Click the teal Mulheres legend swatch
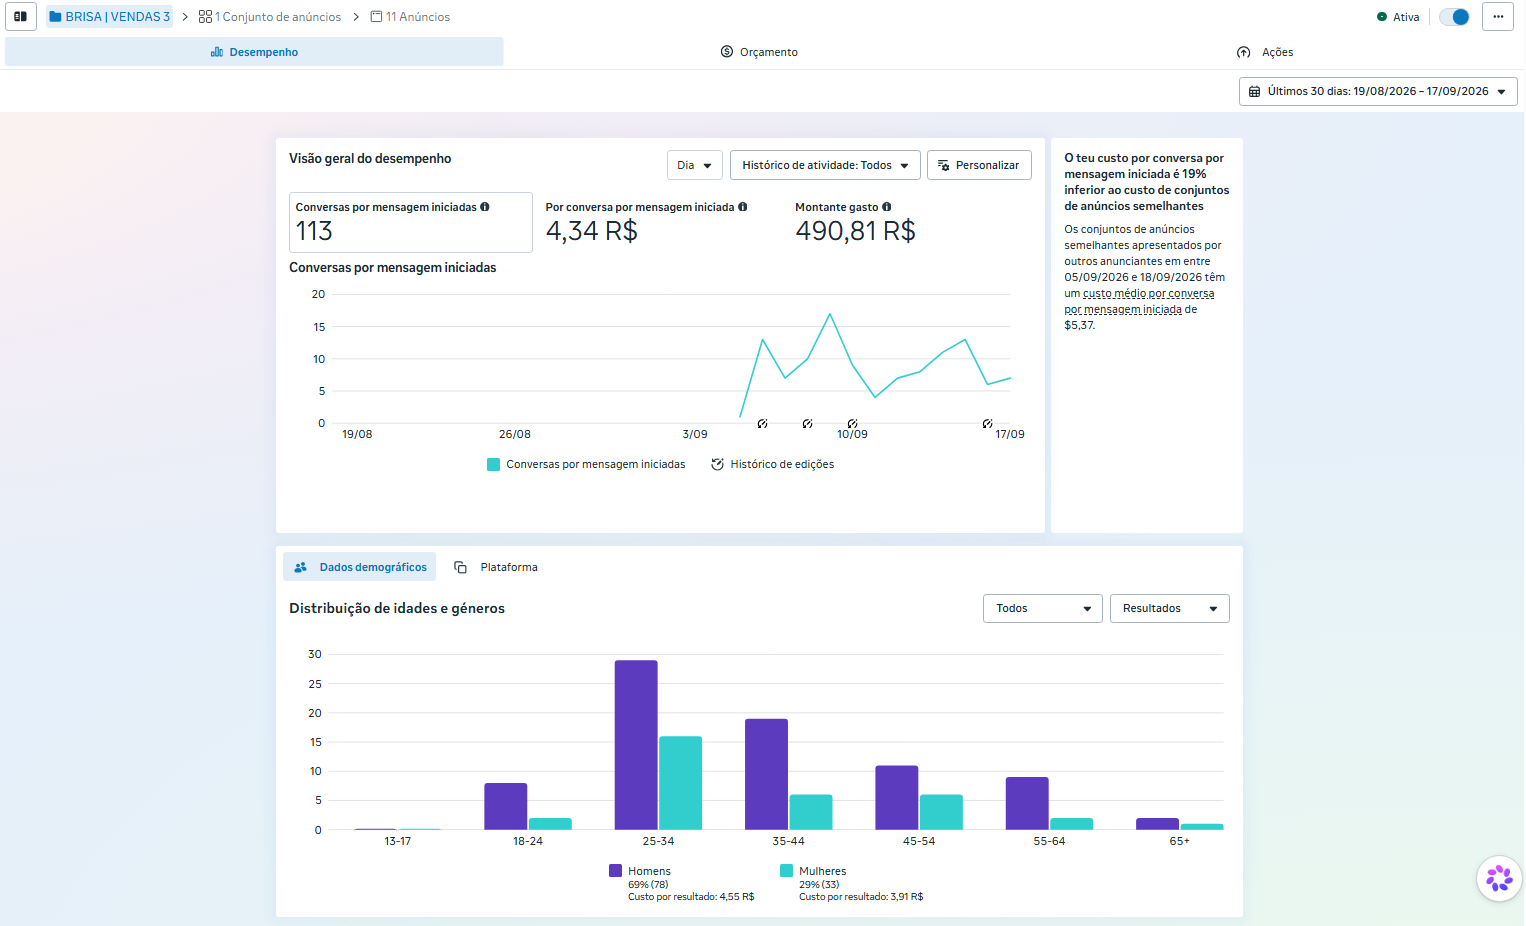The image size is (1526, 926). click(x=786, y=871)
